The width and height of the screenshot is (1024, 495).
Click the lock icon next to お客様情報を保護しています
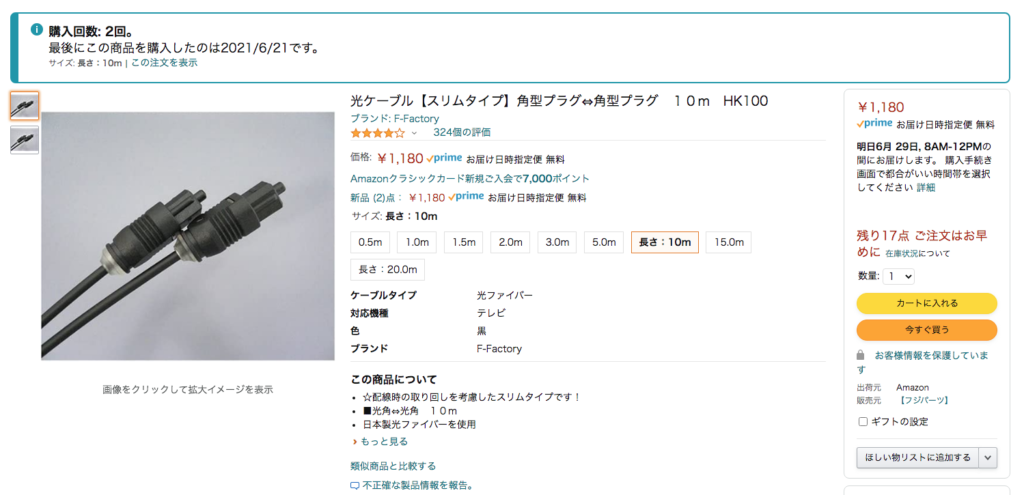pyautogui.click(x=861, y=355)
